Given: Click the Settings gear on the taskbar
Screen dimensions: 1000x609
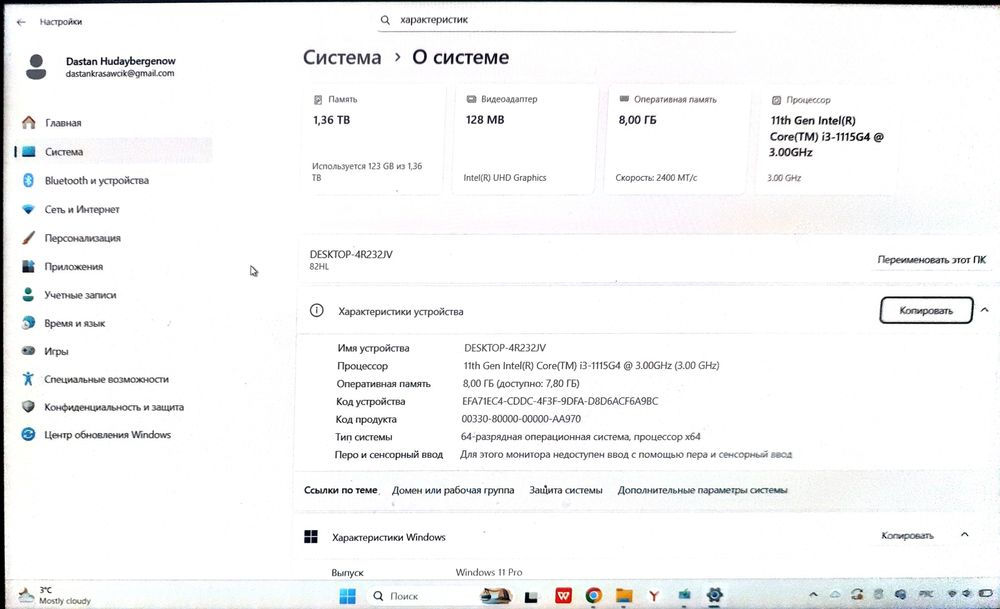Looking at the screenshot, I should [714, 595].
